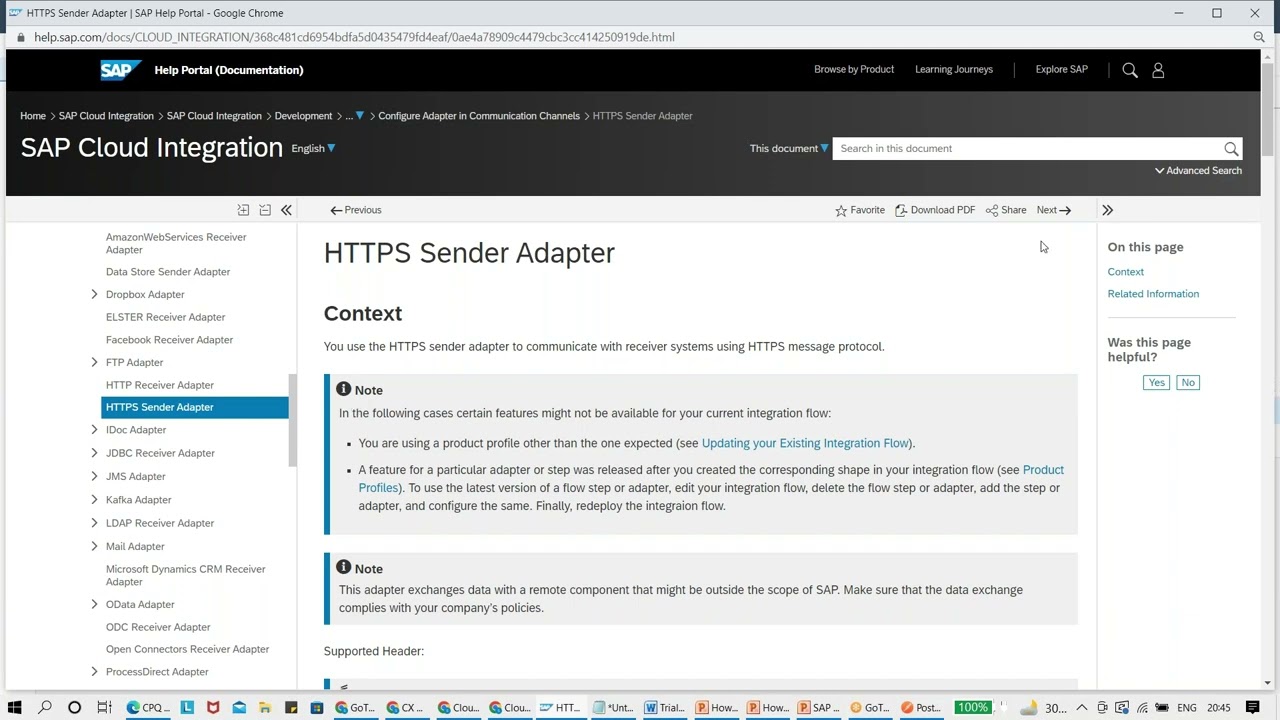Viewport: 1280px width, 720px height.
Task: Open Cortana circle on taskbar
Action: 74,708
